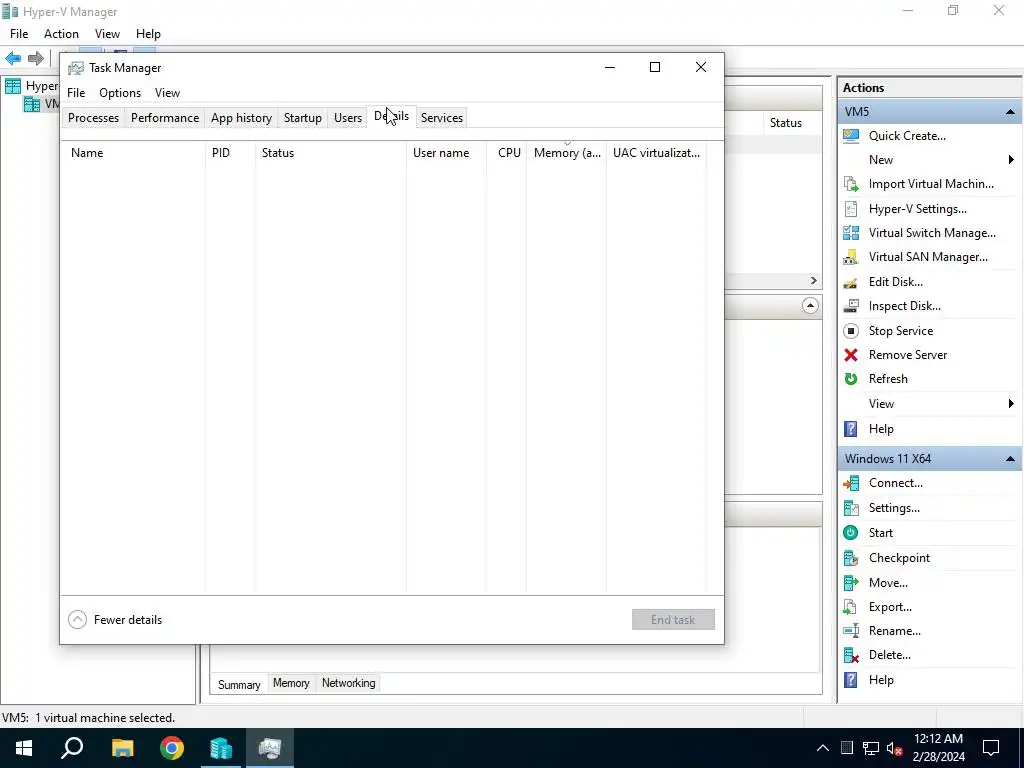Screen dimensions: 1024x768
Task: Click the Stop Service icon
Action: click(851, 331)
